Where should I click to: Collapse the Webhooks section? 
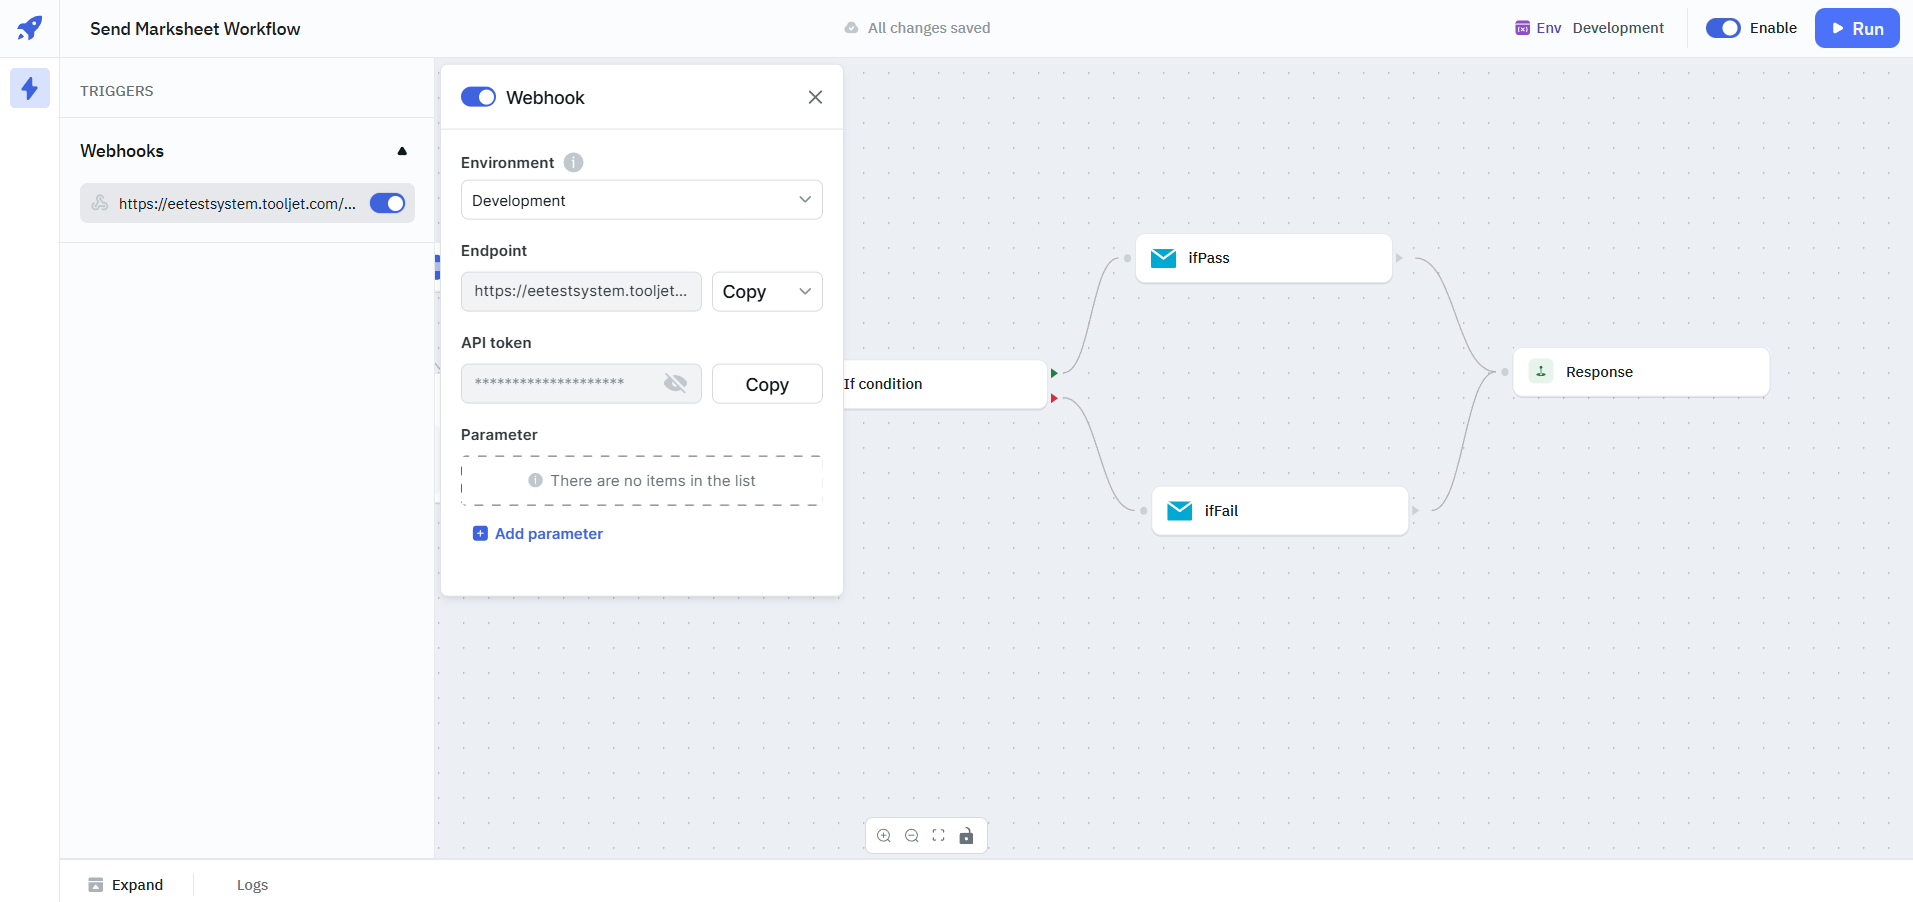(x=402, y=151)
